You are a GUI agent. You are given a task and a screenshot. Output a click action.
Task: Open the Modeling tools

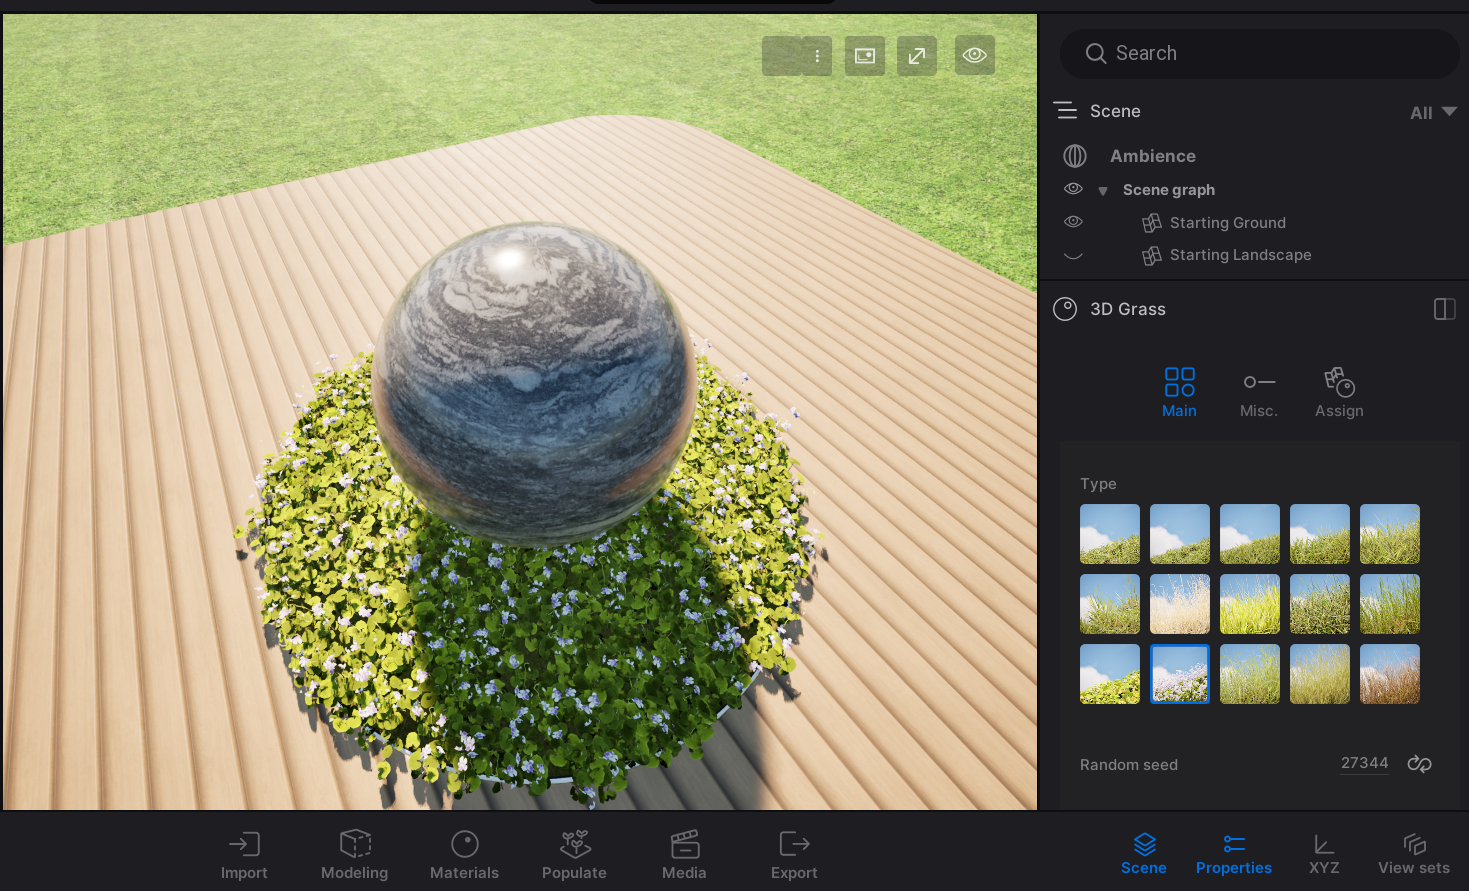pos(354,855)
